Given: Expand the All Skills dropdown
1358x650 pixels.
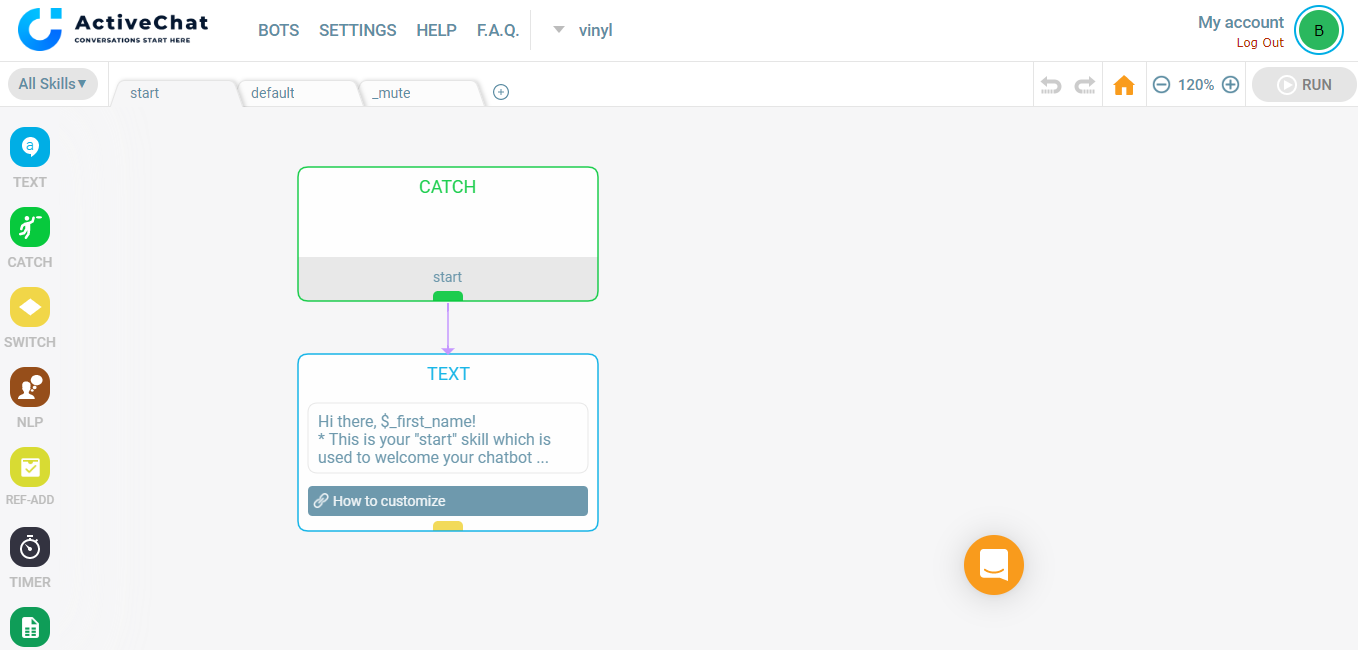Looking at the screenshot, I should point(53,84).
